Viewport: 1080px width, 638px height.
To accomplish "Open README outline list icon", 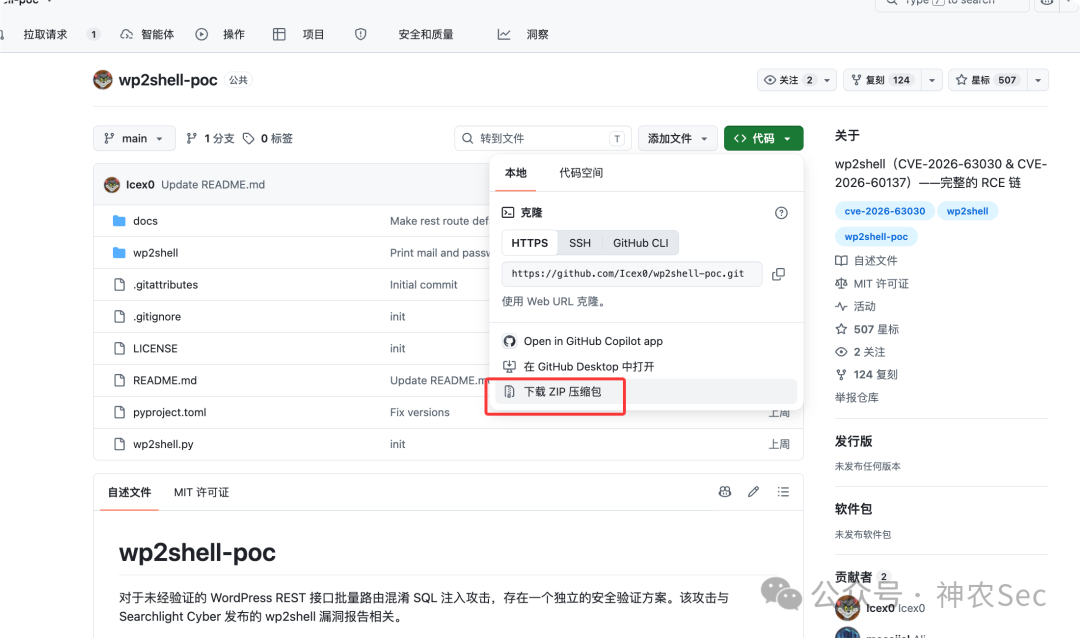I will [783, 492].
